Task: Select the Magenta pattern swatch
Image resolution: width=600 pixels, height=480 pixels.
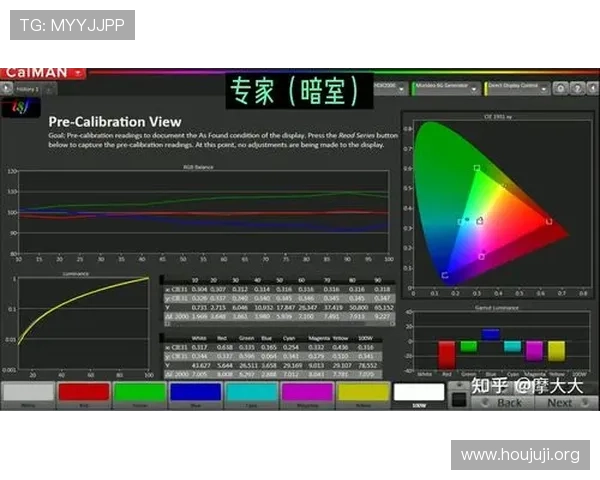Action: [307, 393]
